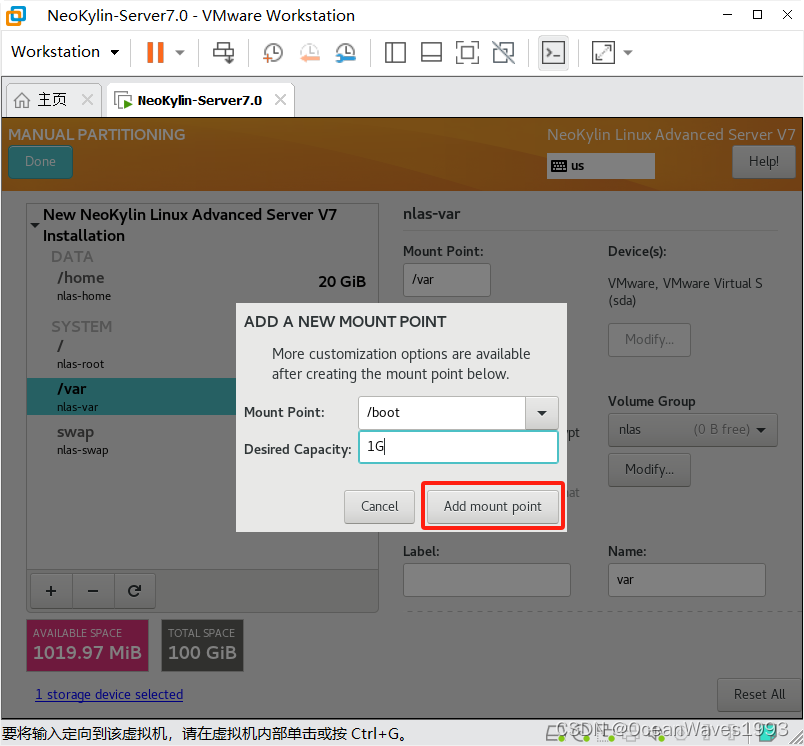This screenshot has width=804, height=746.
Task: Open the console view icon
Action: click(553, 52)
